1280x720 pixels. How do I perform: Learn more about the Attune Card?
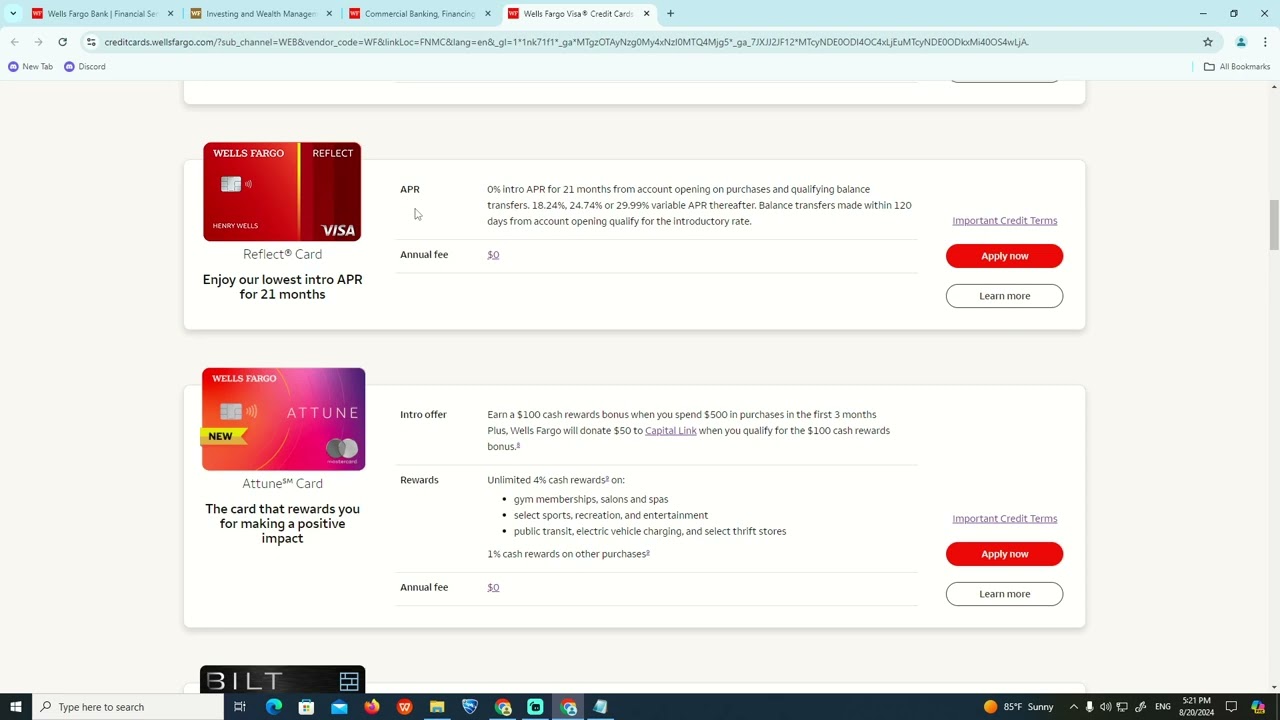(x=1004, y=594)
